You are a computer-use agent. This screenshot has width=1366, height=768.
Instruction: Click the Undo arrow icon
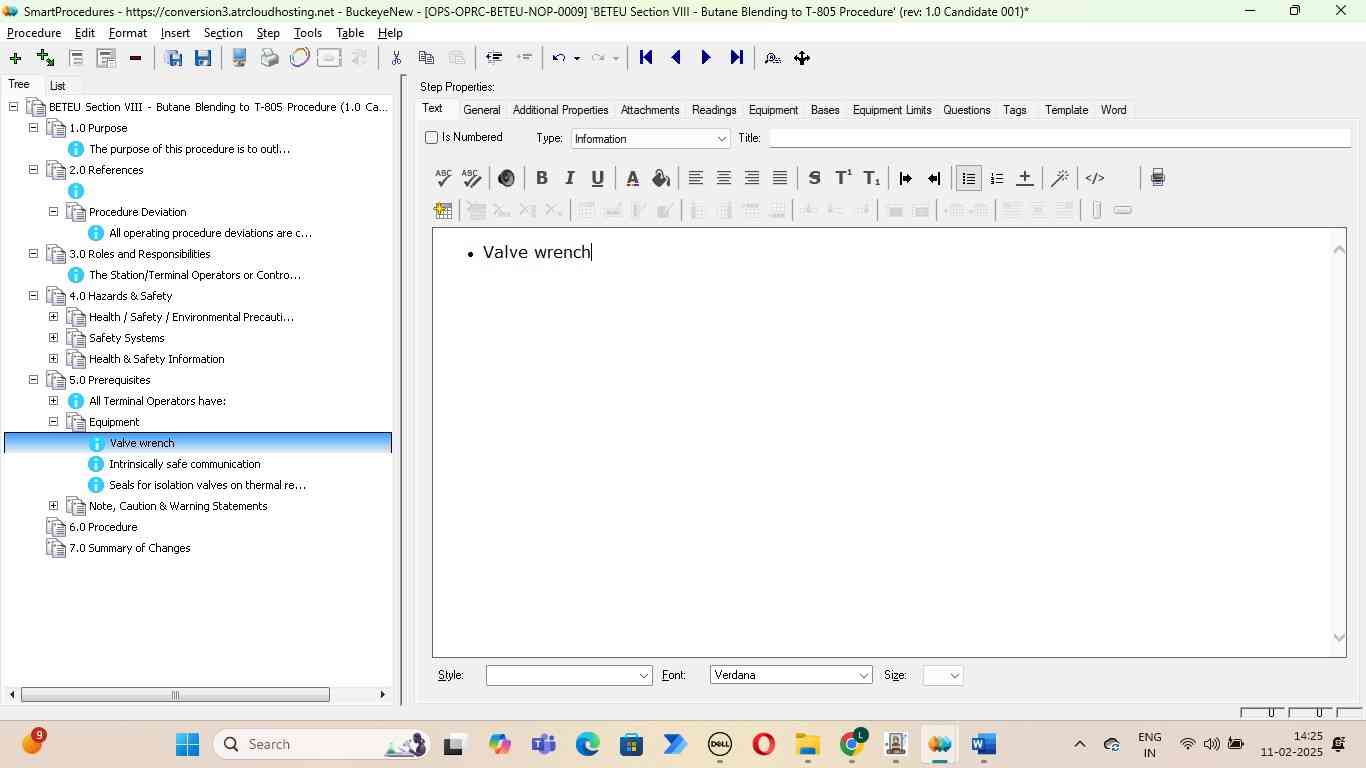tap(559, 58)
